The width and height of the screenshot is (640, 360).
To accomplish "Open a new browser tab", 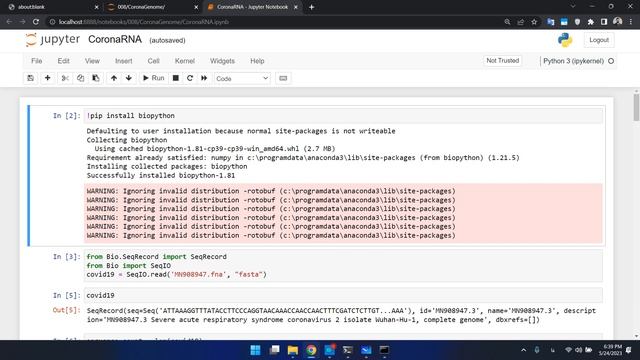I will coord(311,7).
